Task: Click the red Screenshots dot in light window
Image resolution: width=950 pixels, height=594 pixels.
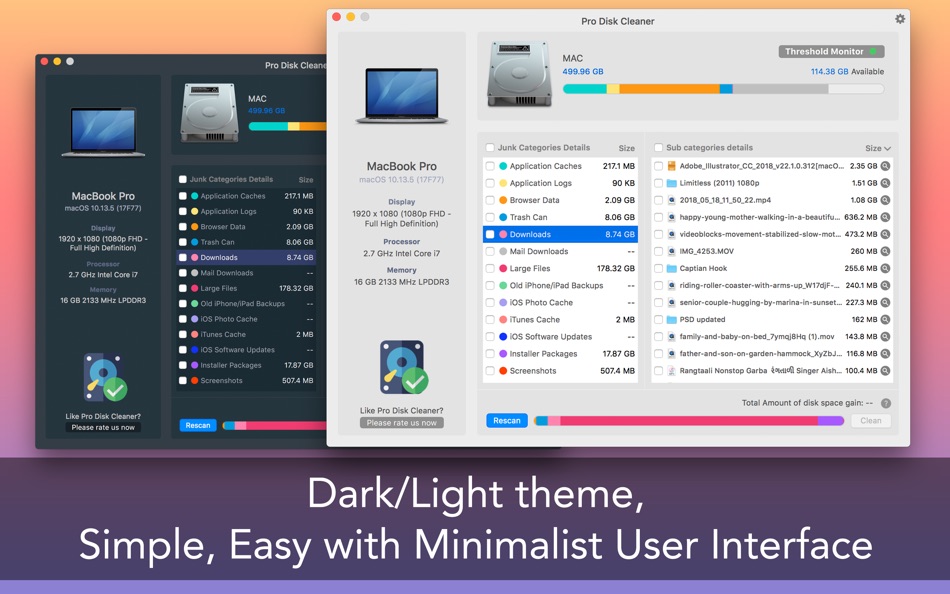Action: coord(503,370)
